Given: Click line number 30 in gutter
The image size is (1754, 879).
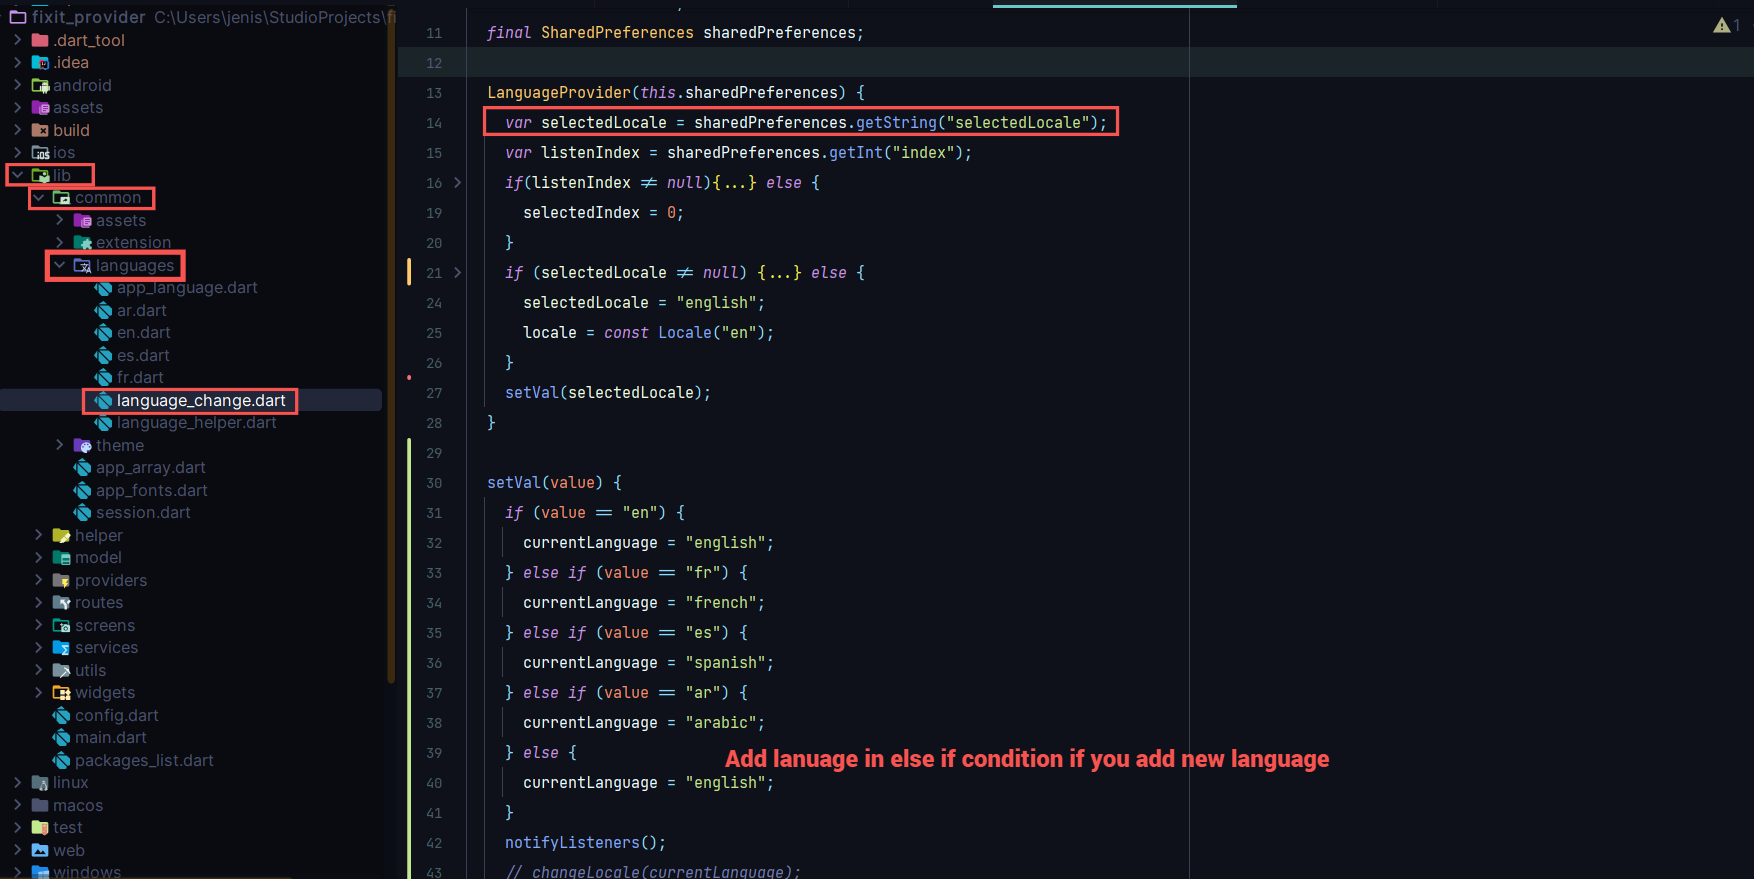Looking at the screenshot, I should (x=434, y=483).
